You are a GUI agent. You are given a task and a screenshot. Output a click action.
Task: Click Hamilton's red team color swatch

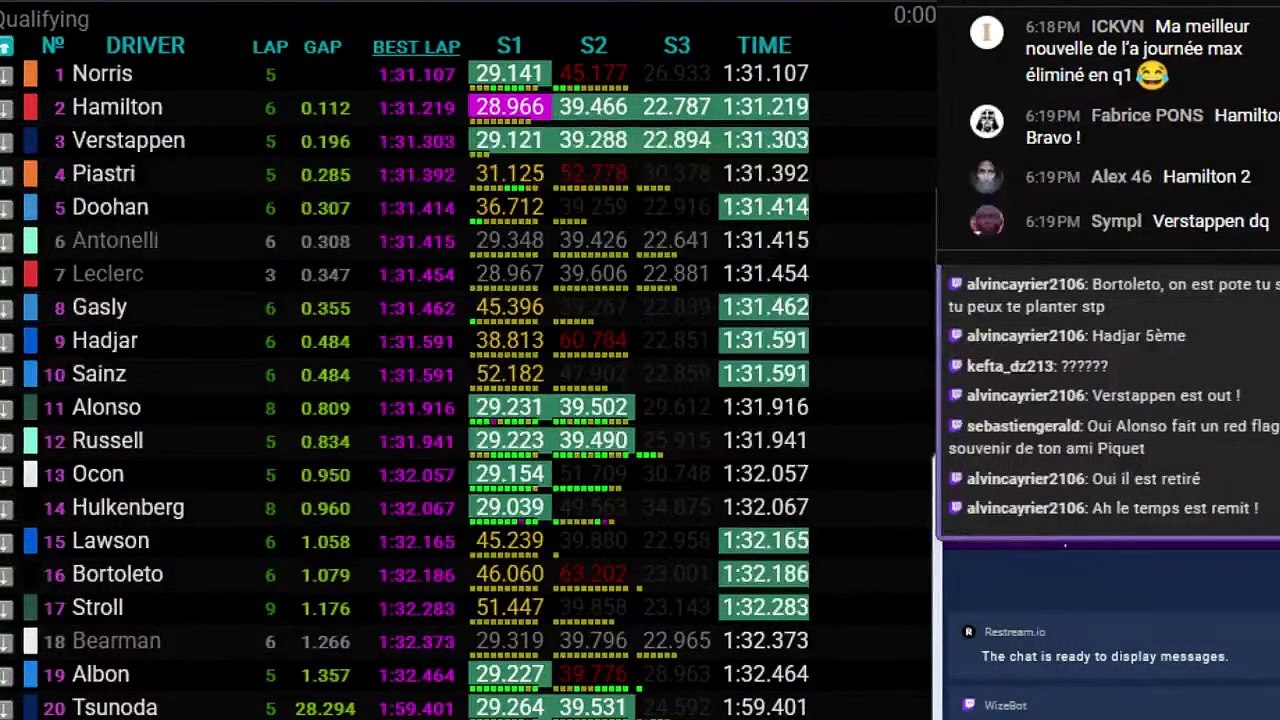pos(31,107)
